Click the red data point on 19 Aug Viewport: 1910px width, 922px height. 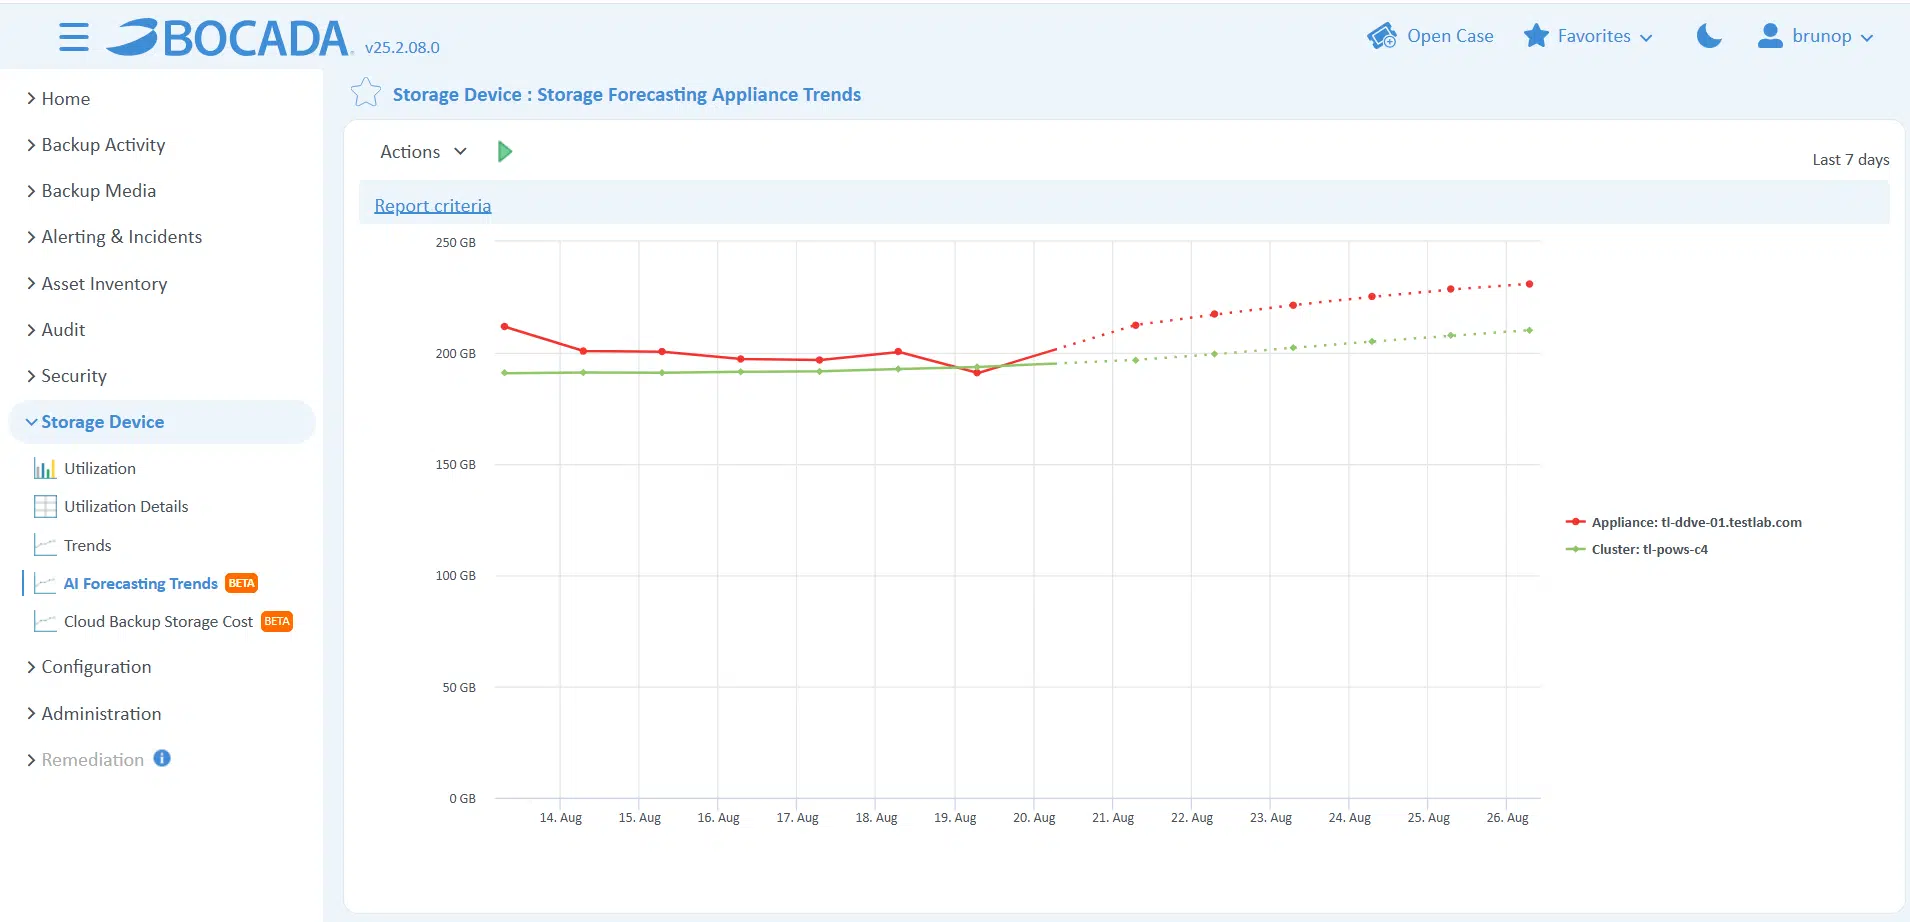[x=977, y=373]
